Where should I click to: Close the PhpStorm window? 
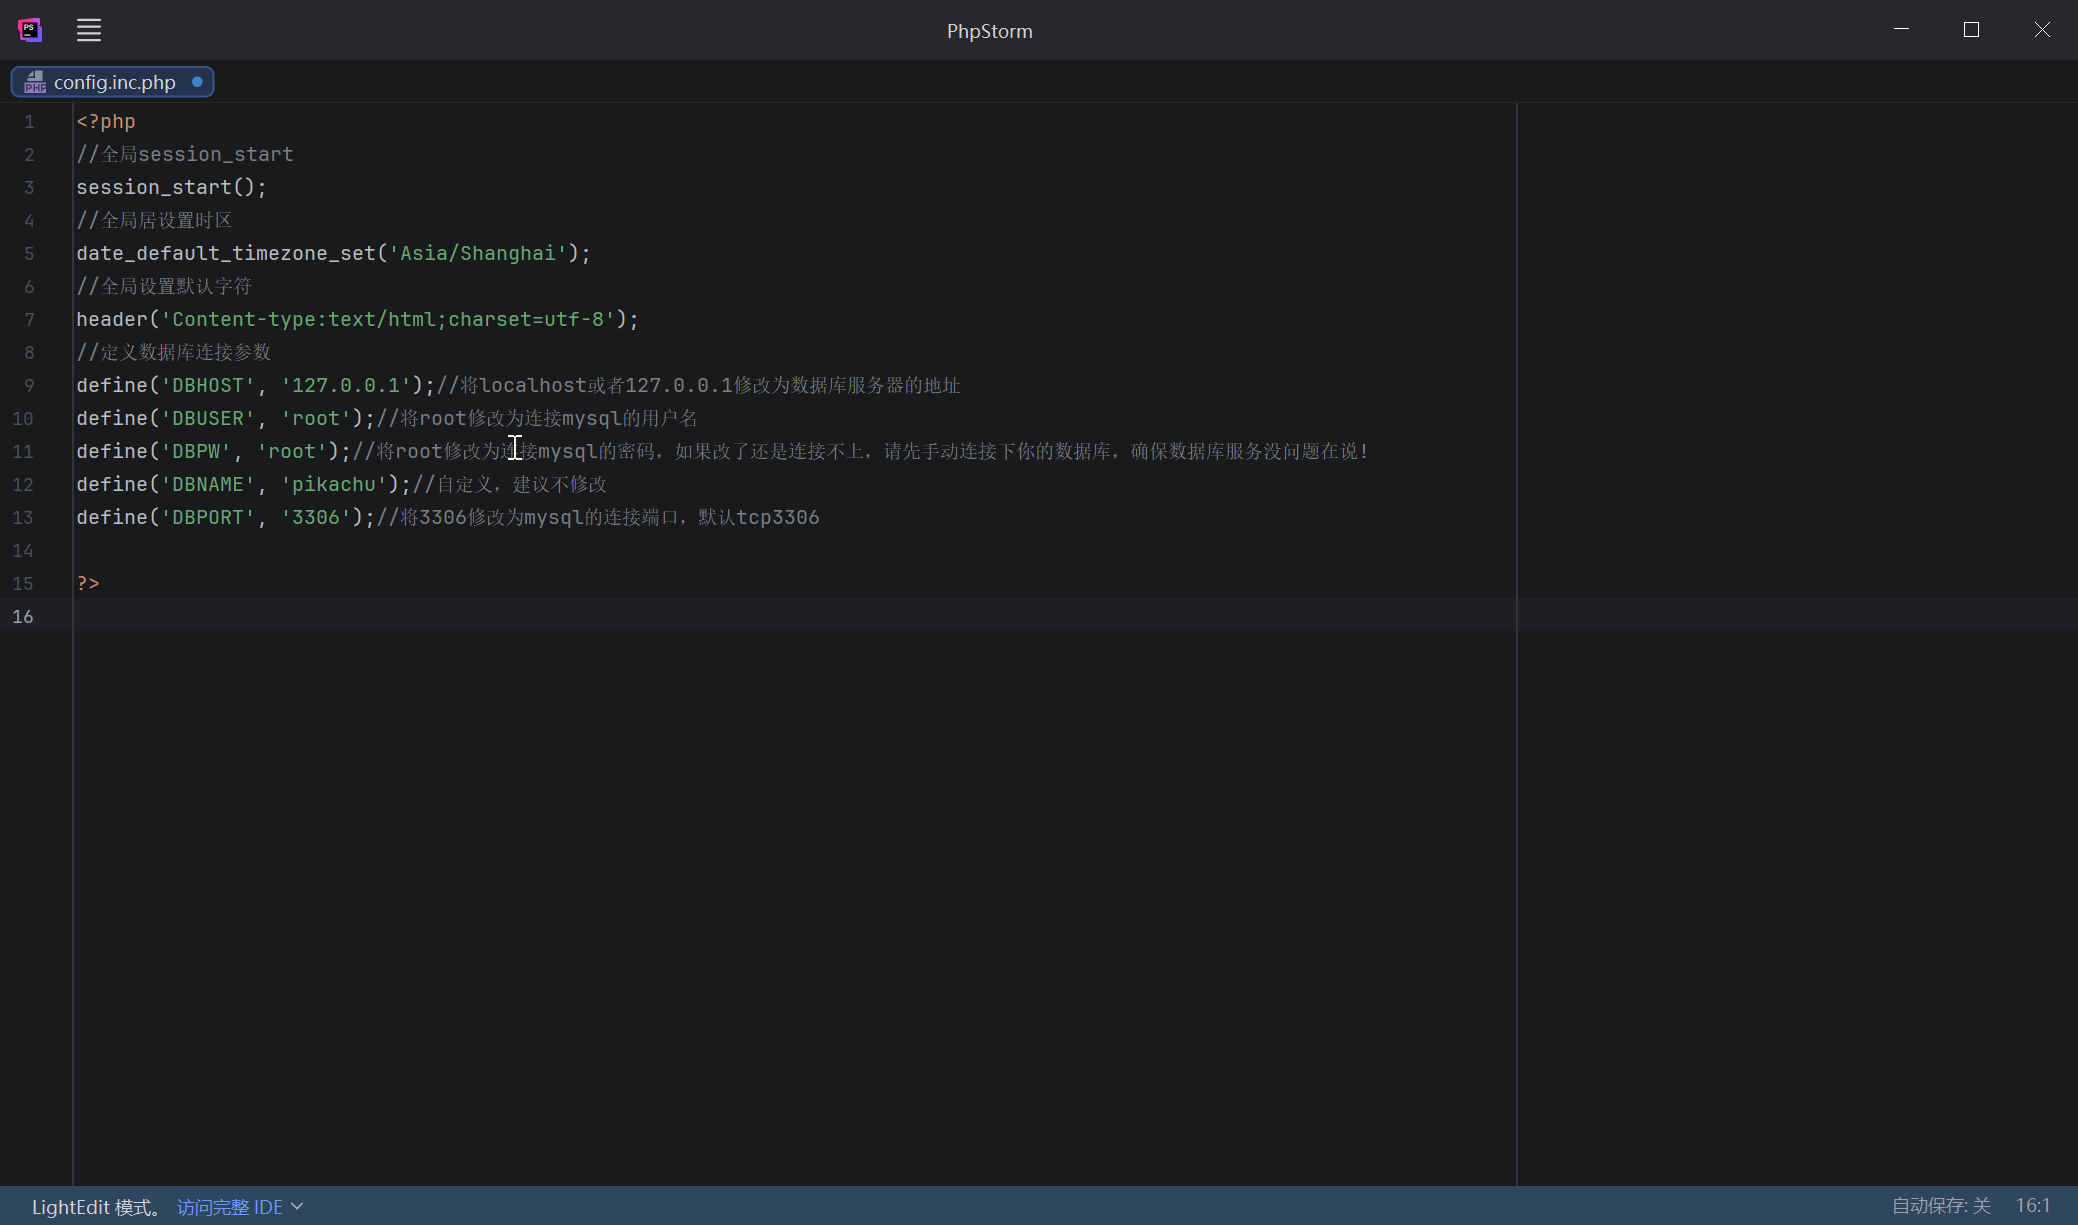(2042, 30)
